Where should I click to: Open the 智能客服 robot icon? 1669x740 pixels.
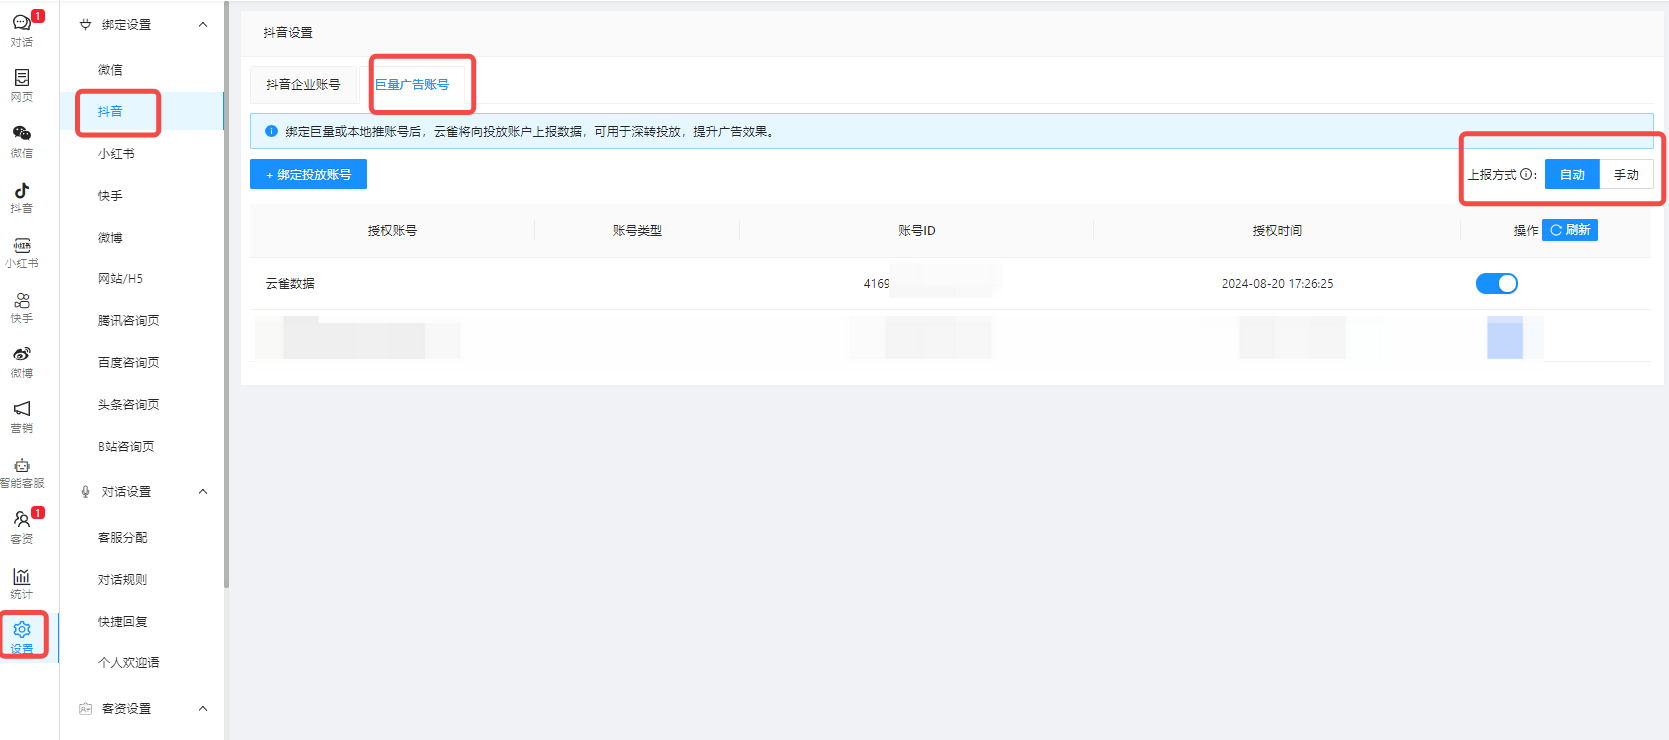(x=21, y=471)
